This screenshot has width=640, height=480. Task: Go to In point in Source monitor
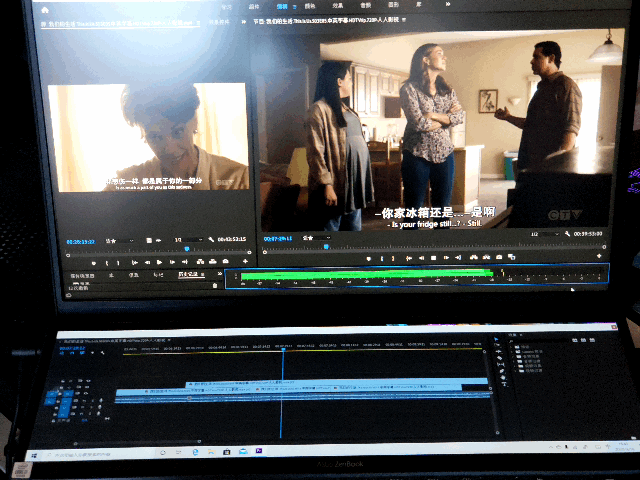pos(134,262)
